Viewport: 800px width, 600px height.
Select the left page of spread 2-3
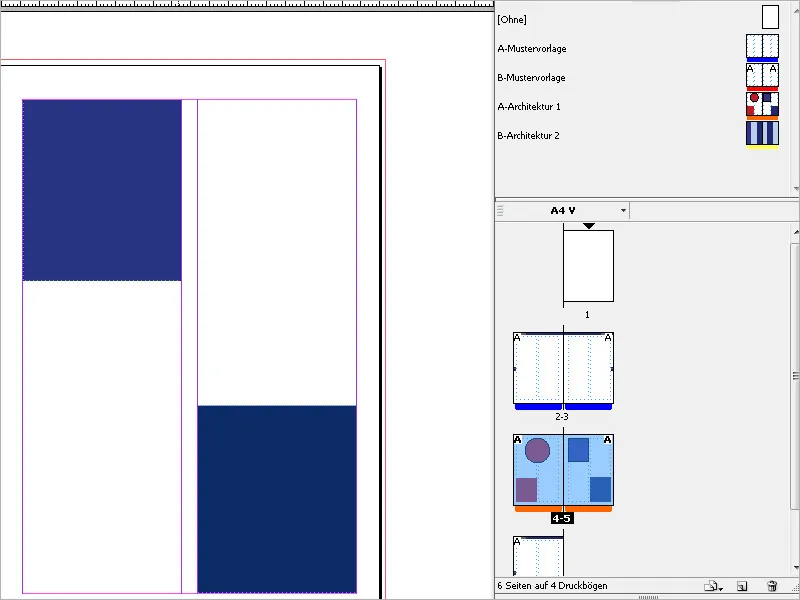pos(538,368)
